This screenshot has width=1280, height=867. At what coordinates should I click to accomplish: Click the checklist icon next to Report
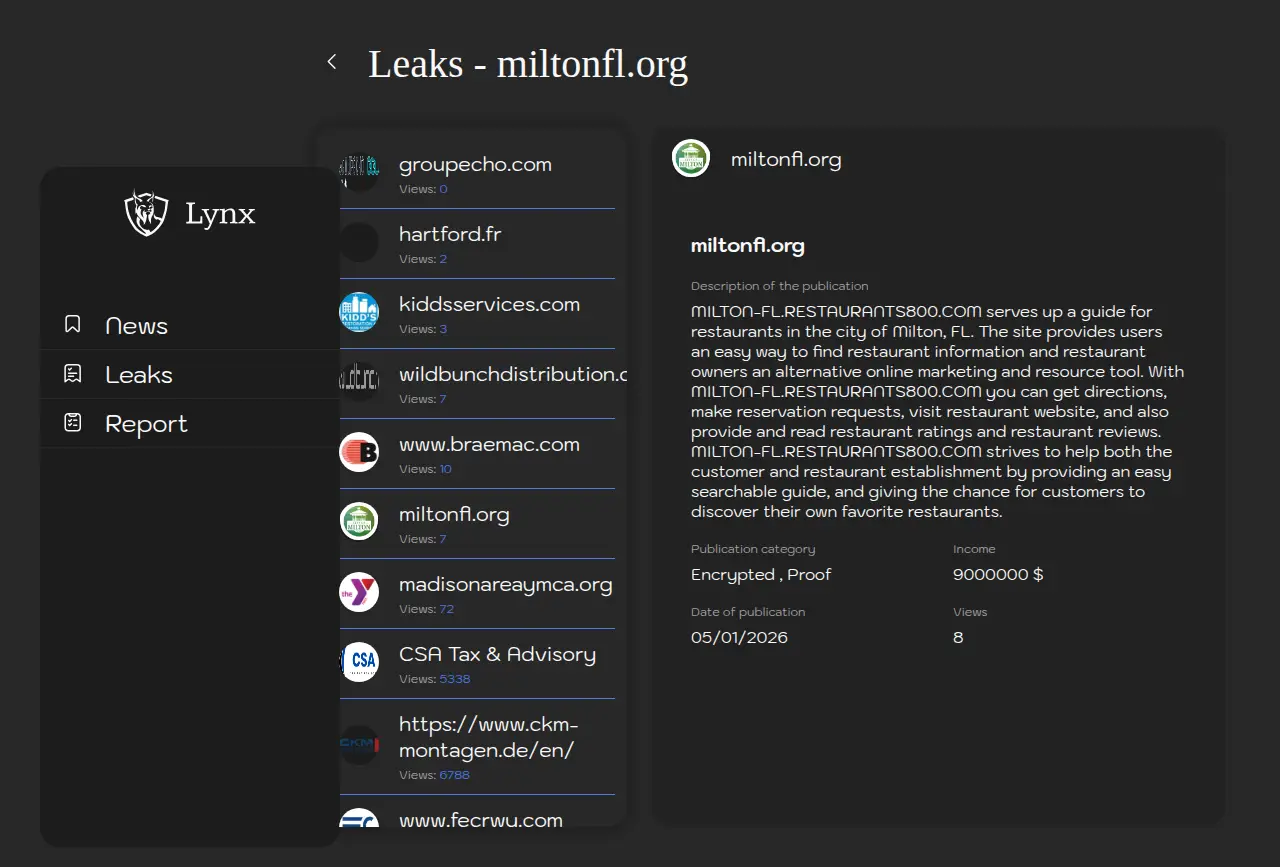tap(72, 423)
